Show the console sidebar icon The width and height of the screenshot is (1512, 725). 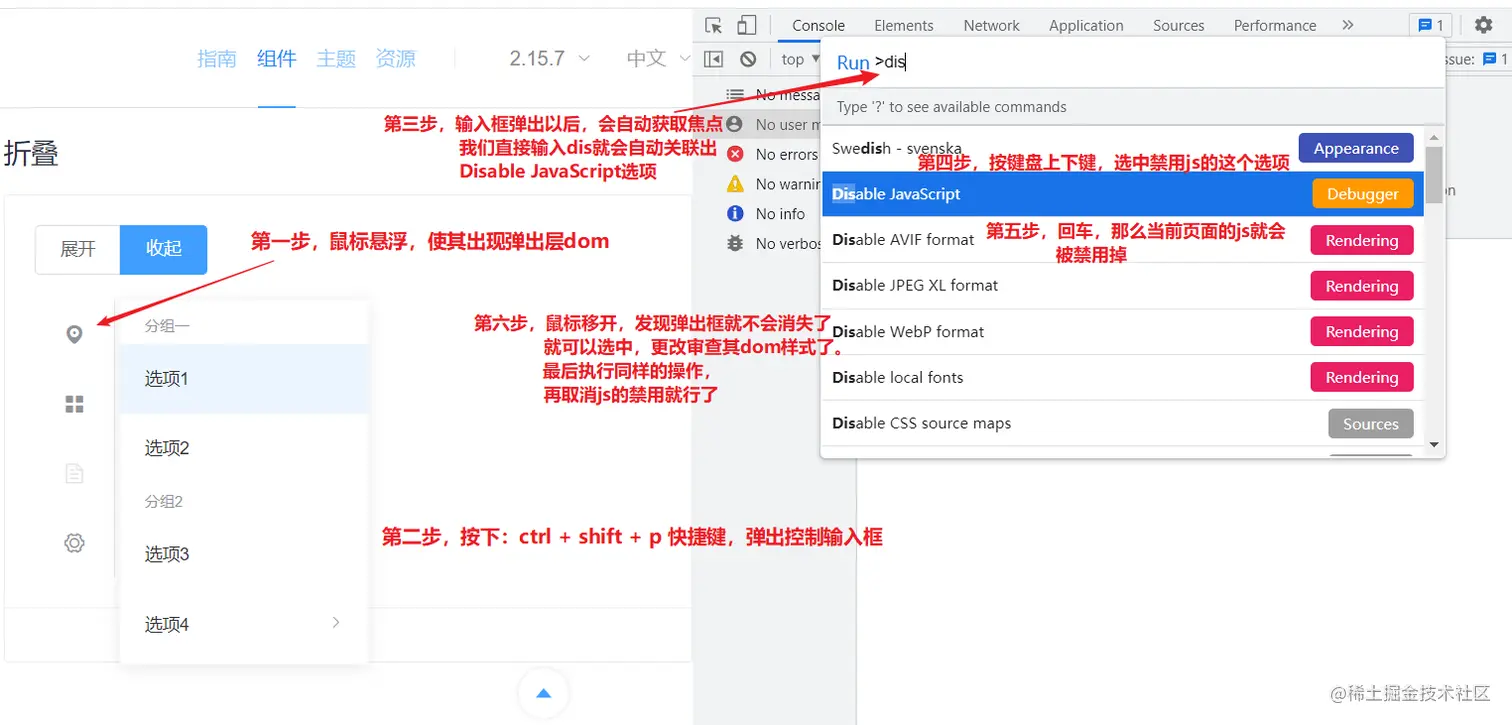(x=713, y=59)
